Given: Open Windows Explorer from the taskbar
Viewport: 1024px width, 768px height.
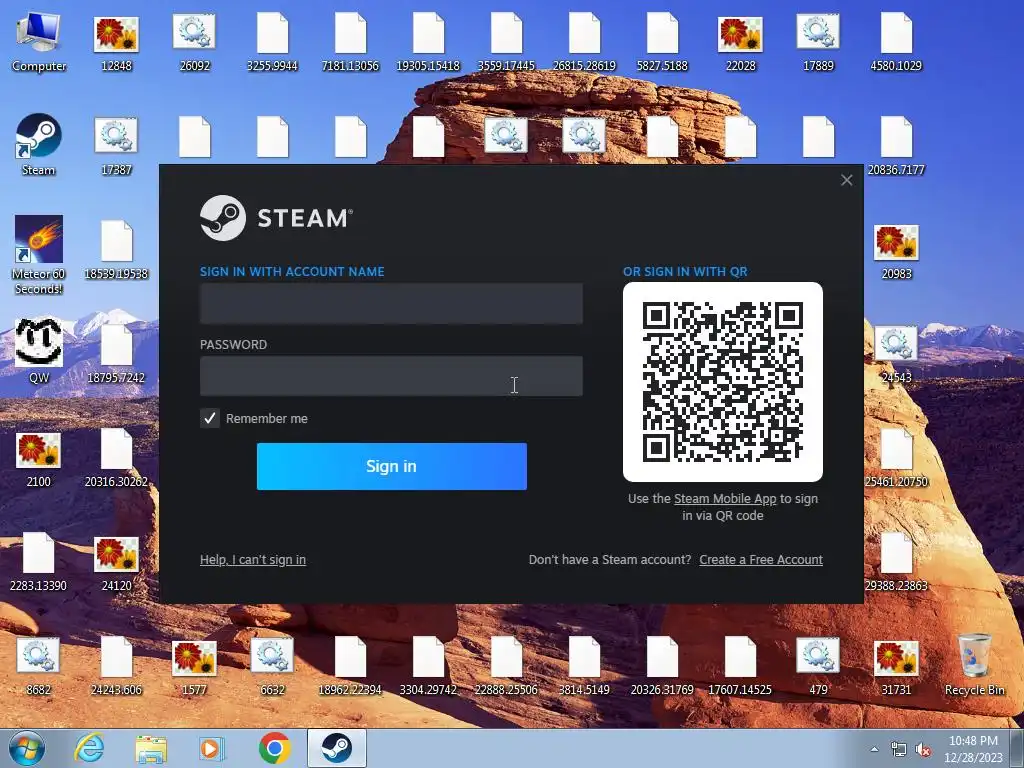Looking at the screenshot, I should coord(151,748).
